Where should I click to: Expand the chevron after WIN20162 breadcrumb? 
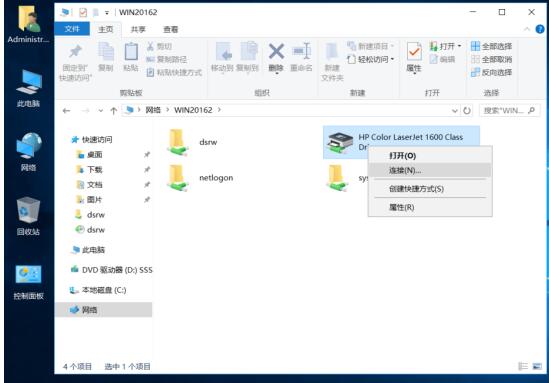click(219, 110)
